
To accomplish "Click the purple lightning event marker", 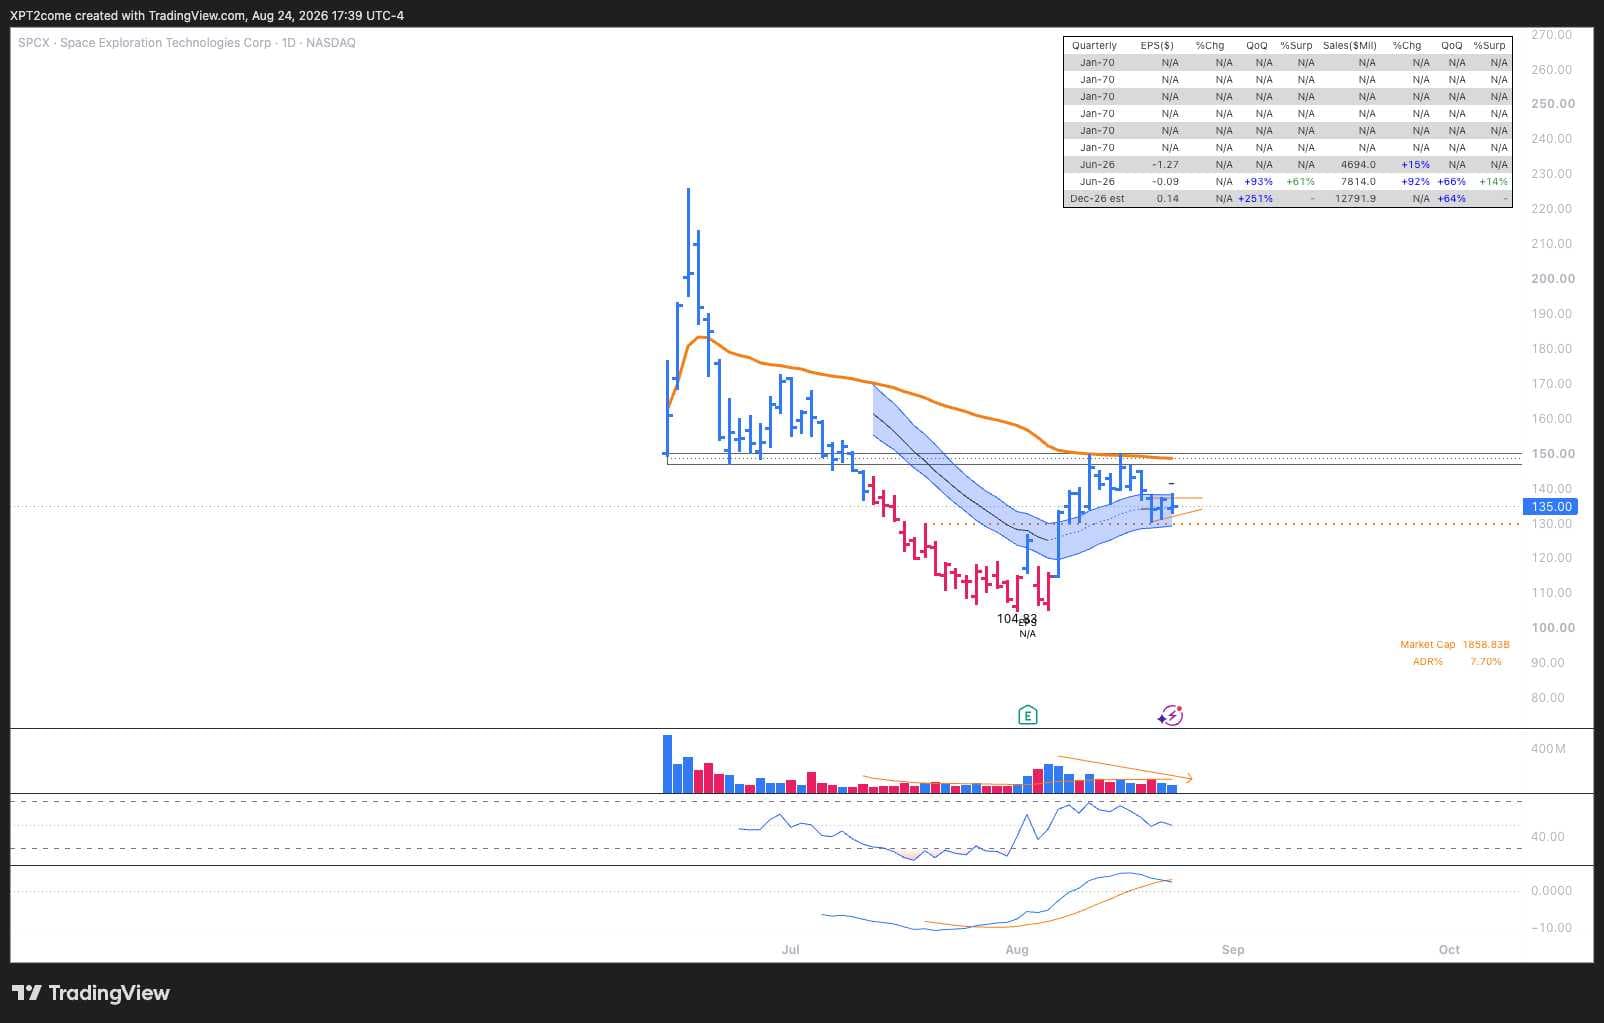I will pyautogui.click(x=1170, y=715).
